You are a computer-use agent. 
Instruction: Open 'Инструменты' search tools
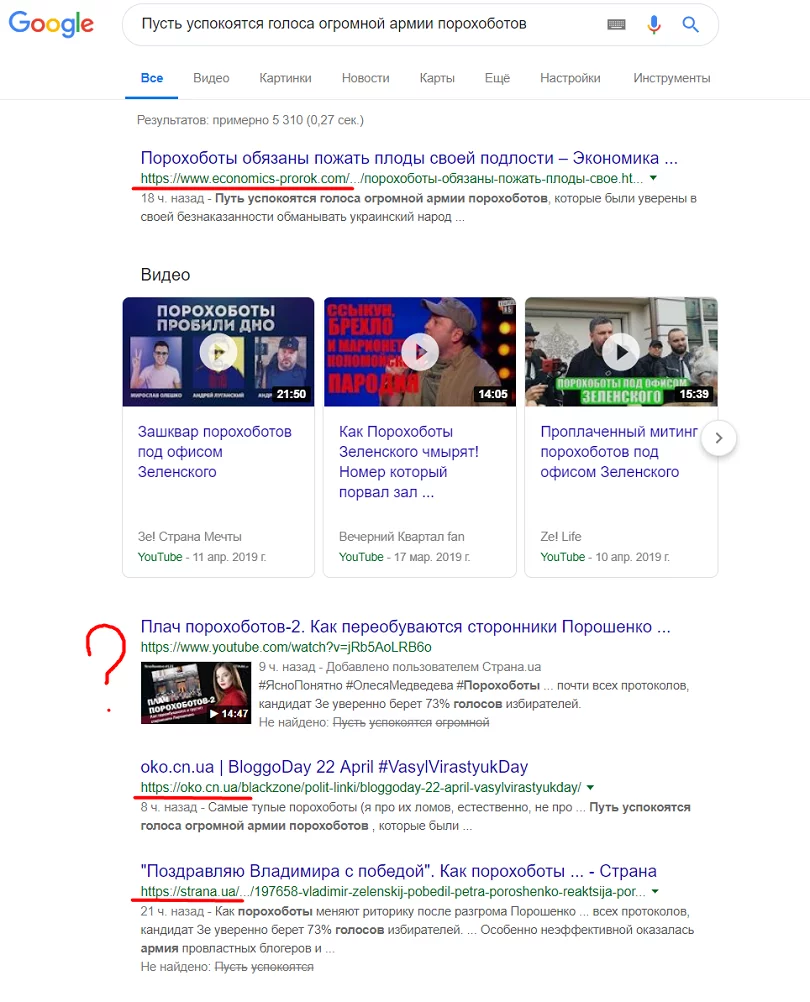click(671, 78)
